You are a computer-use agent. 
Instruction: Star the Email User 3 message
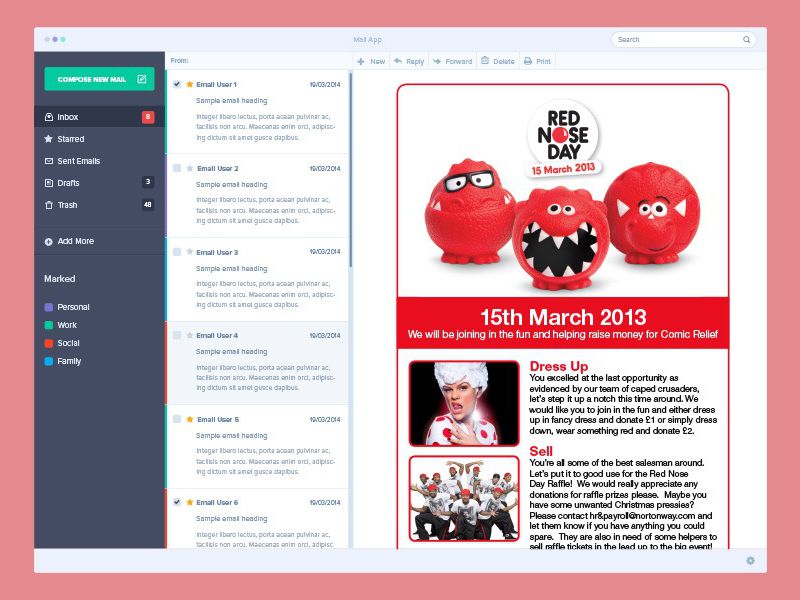click(x=190, y=252)
